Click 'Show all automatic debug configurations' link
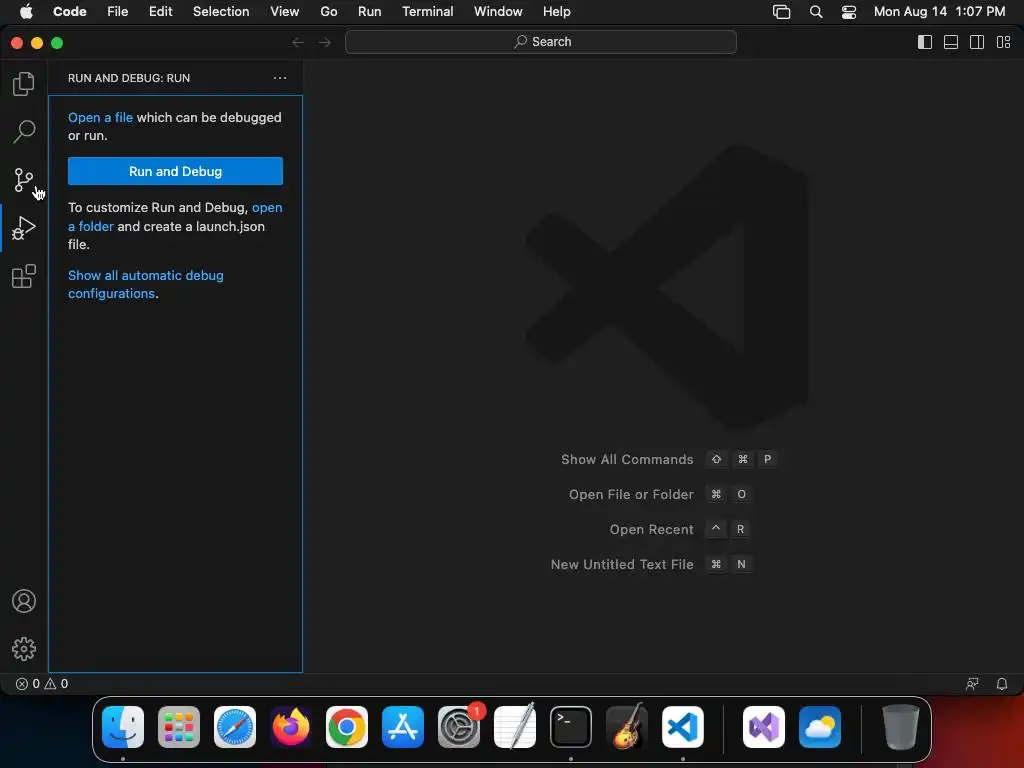This screenshot has width=1024, height=768. pos(146,285)
